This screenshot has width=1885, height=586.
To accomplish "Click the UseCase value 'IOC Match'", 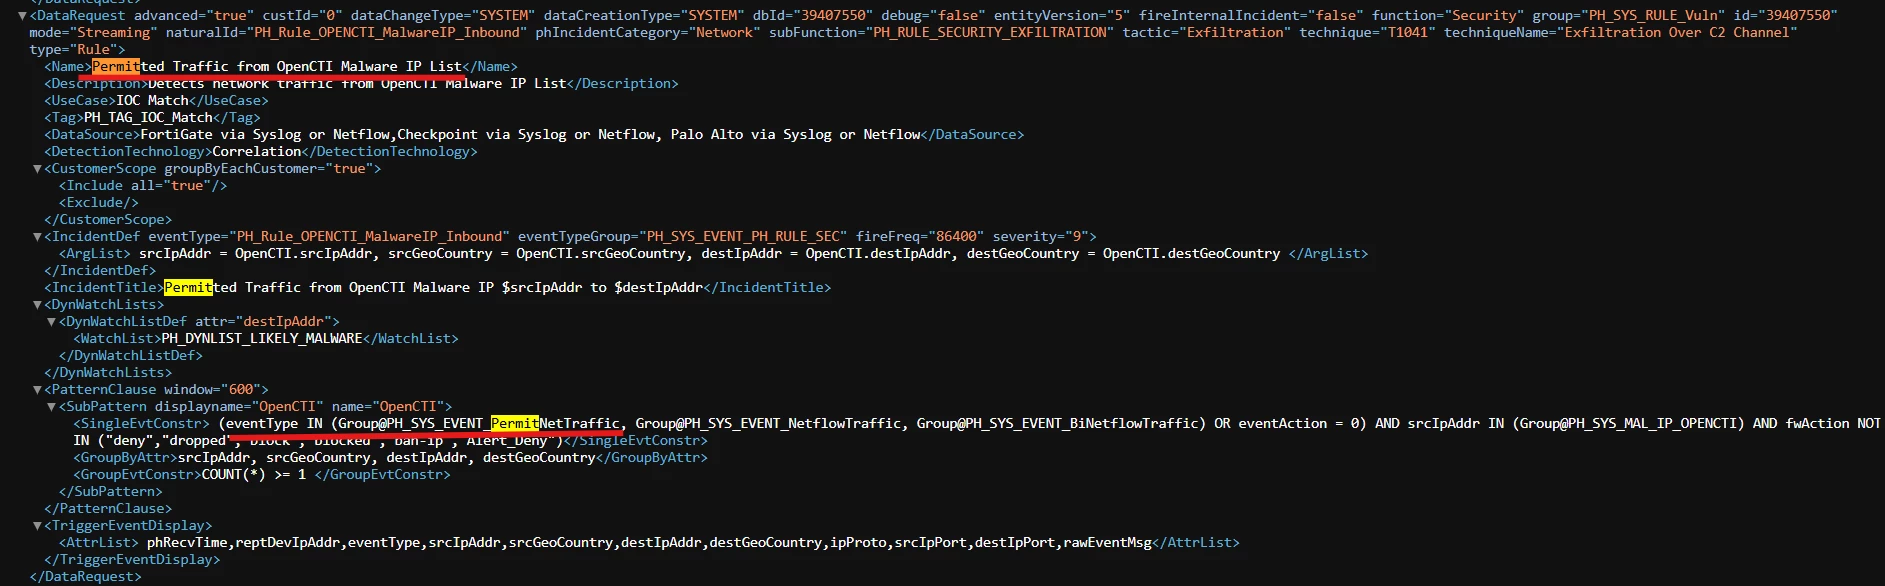I will pyautogui.click(x=153, y=101).
